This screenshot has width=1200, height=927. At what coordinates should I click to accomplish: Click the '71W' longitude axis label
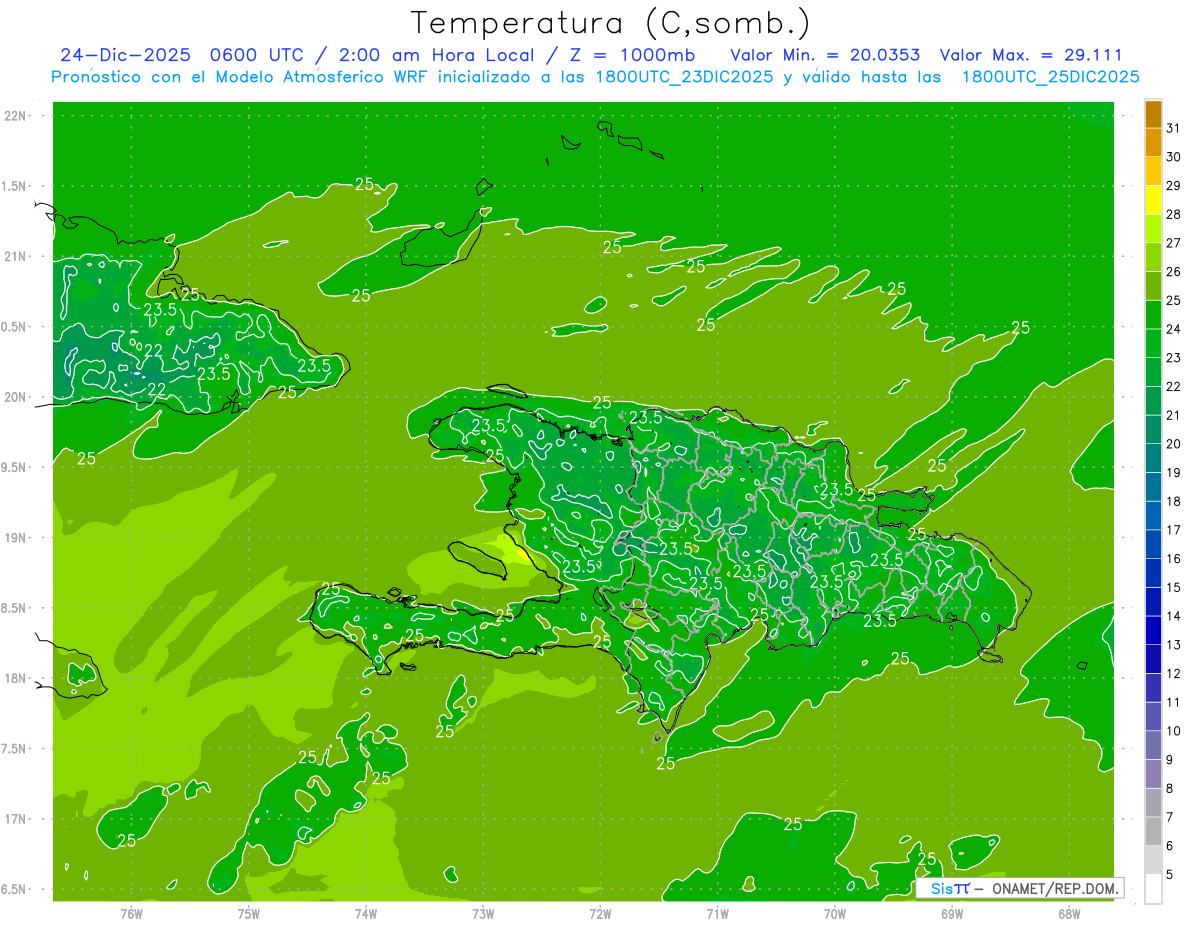(x=717, y=913)
